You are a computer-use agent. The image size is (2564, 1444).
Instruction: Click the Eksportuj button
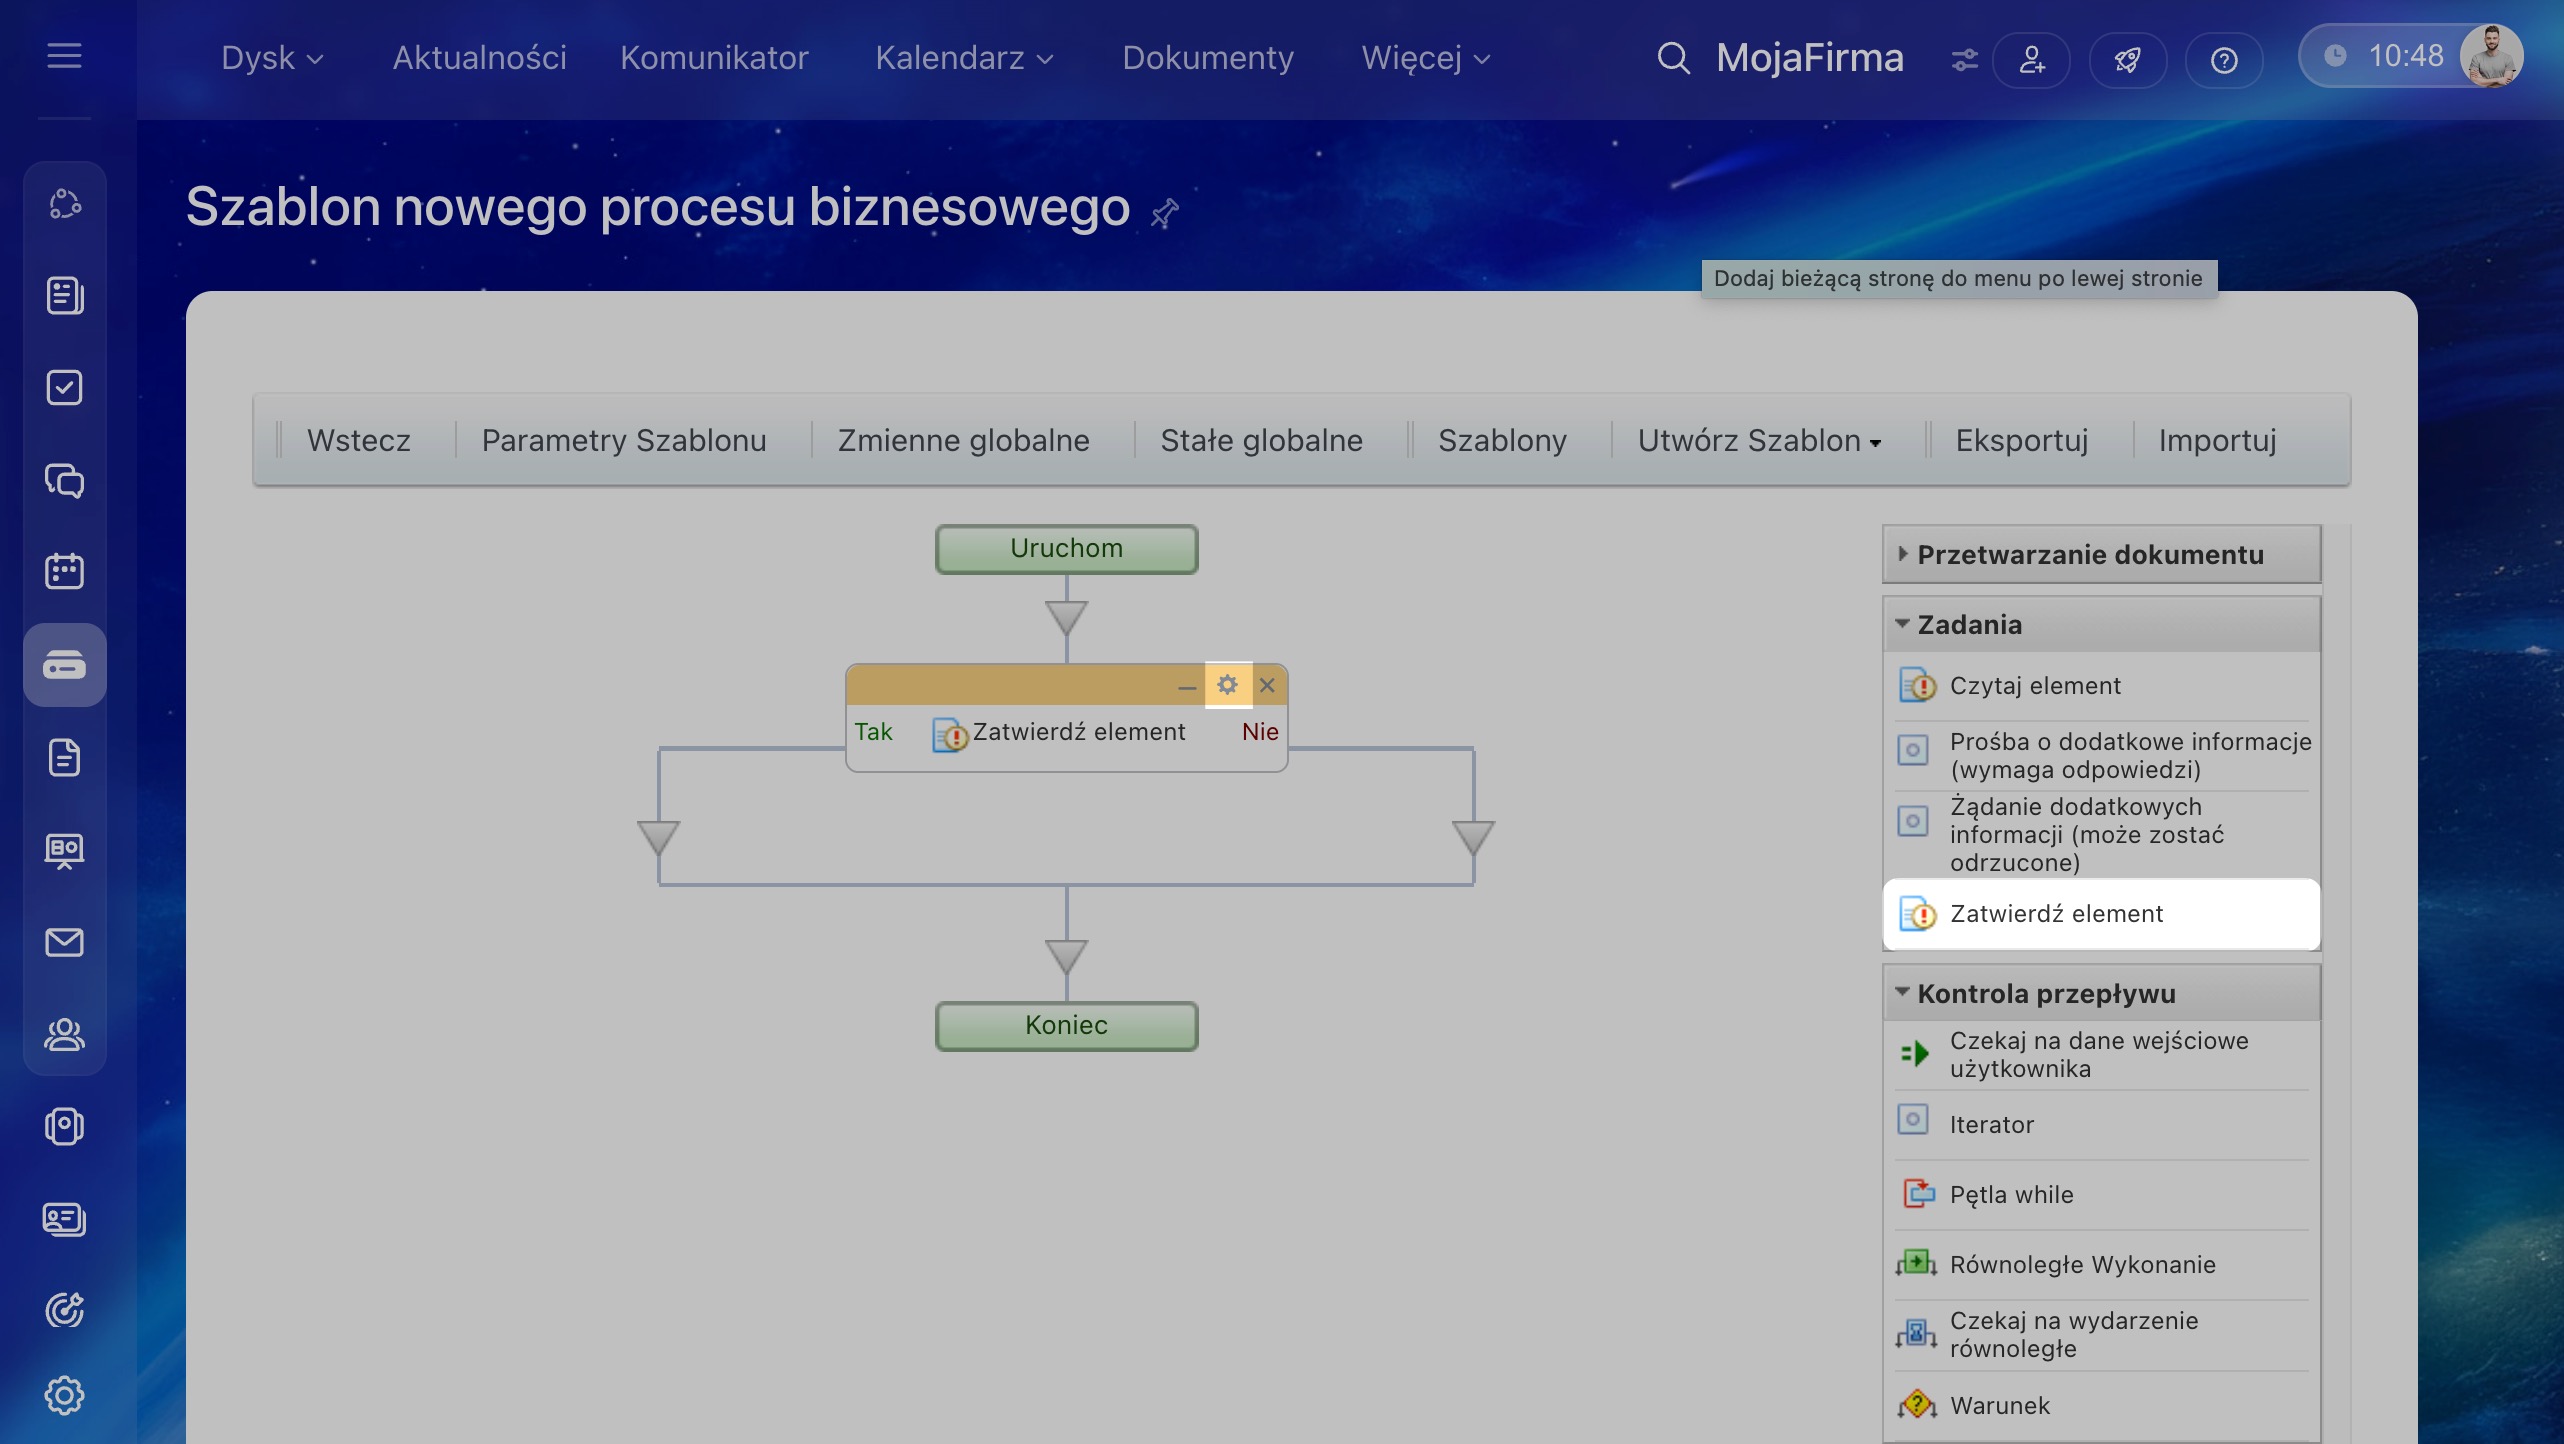2021,441
